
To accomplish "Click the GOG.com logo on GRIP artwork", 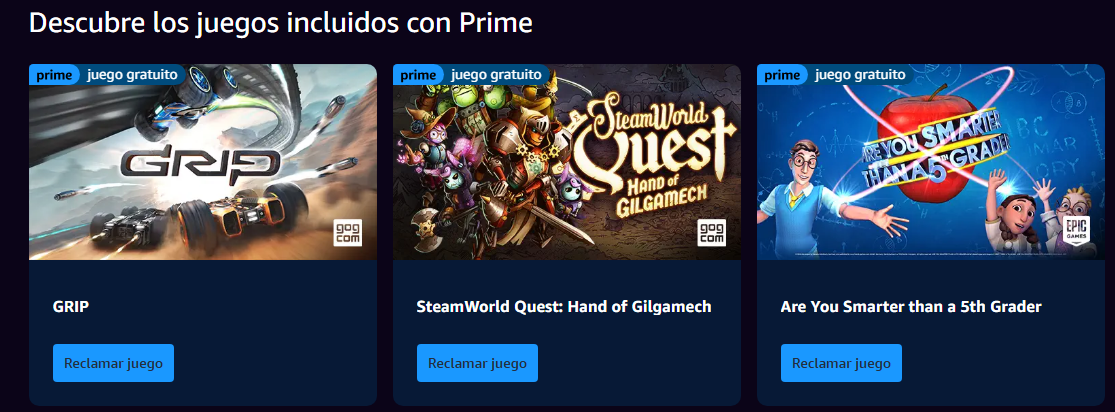I will (x=348, y=233).
